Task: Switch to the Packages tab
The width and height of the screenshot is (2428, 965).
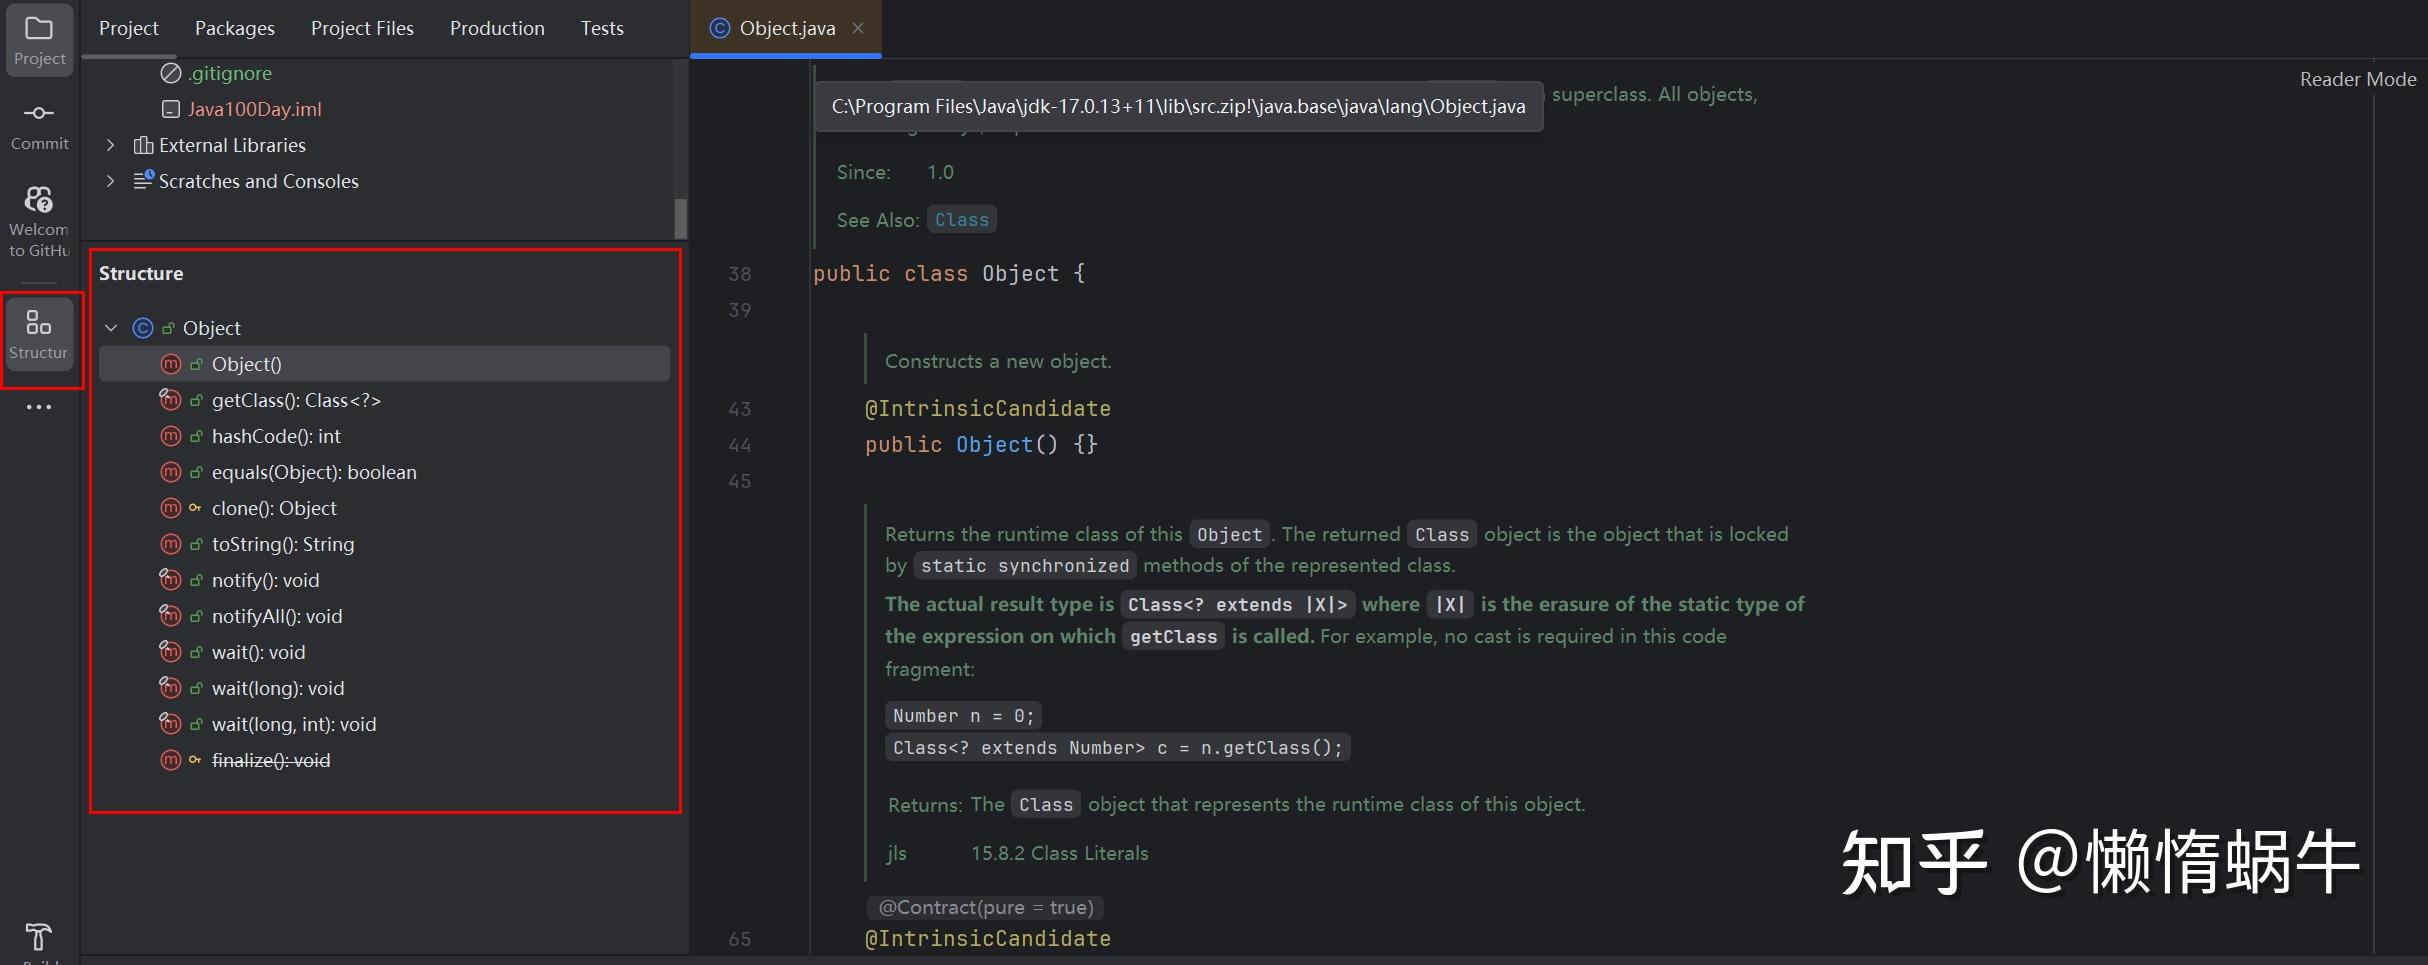Action: (x=234, y=28)
